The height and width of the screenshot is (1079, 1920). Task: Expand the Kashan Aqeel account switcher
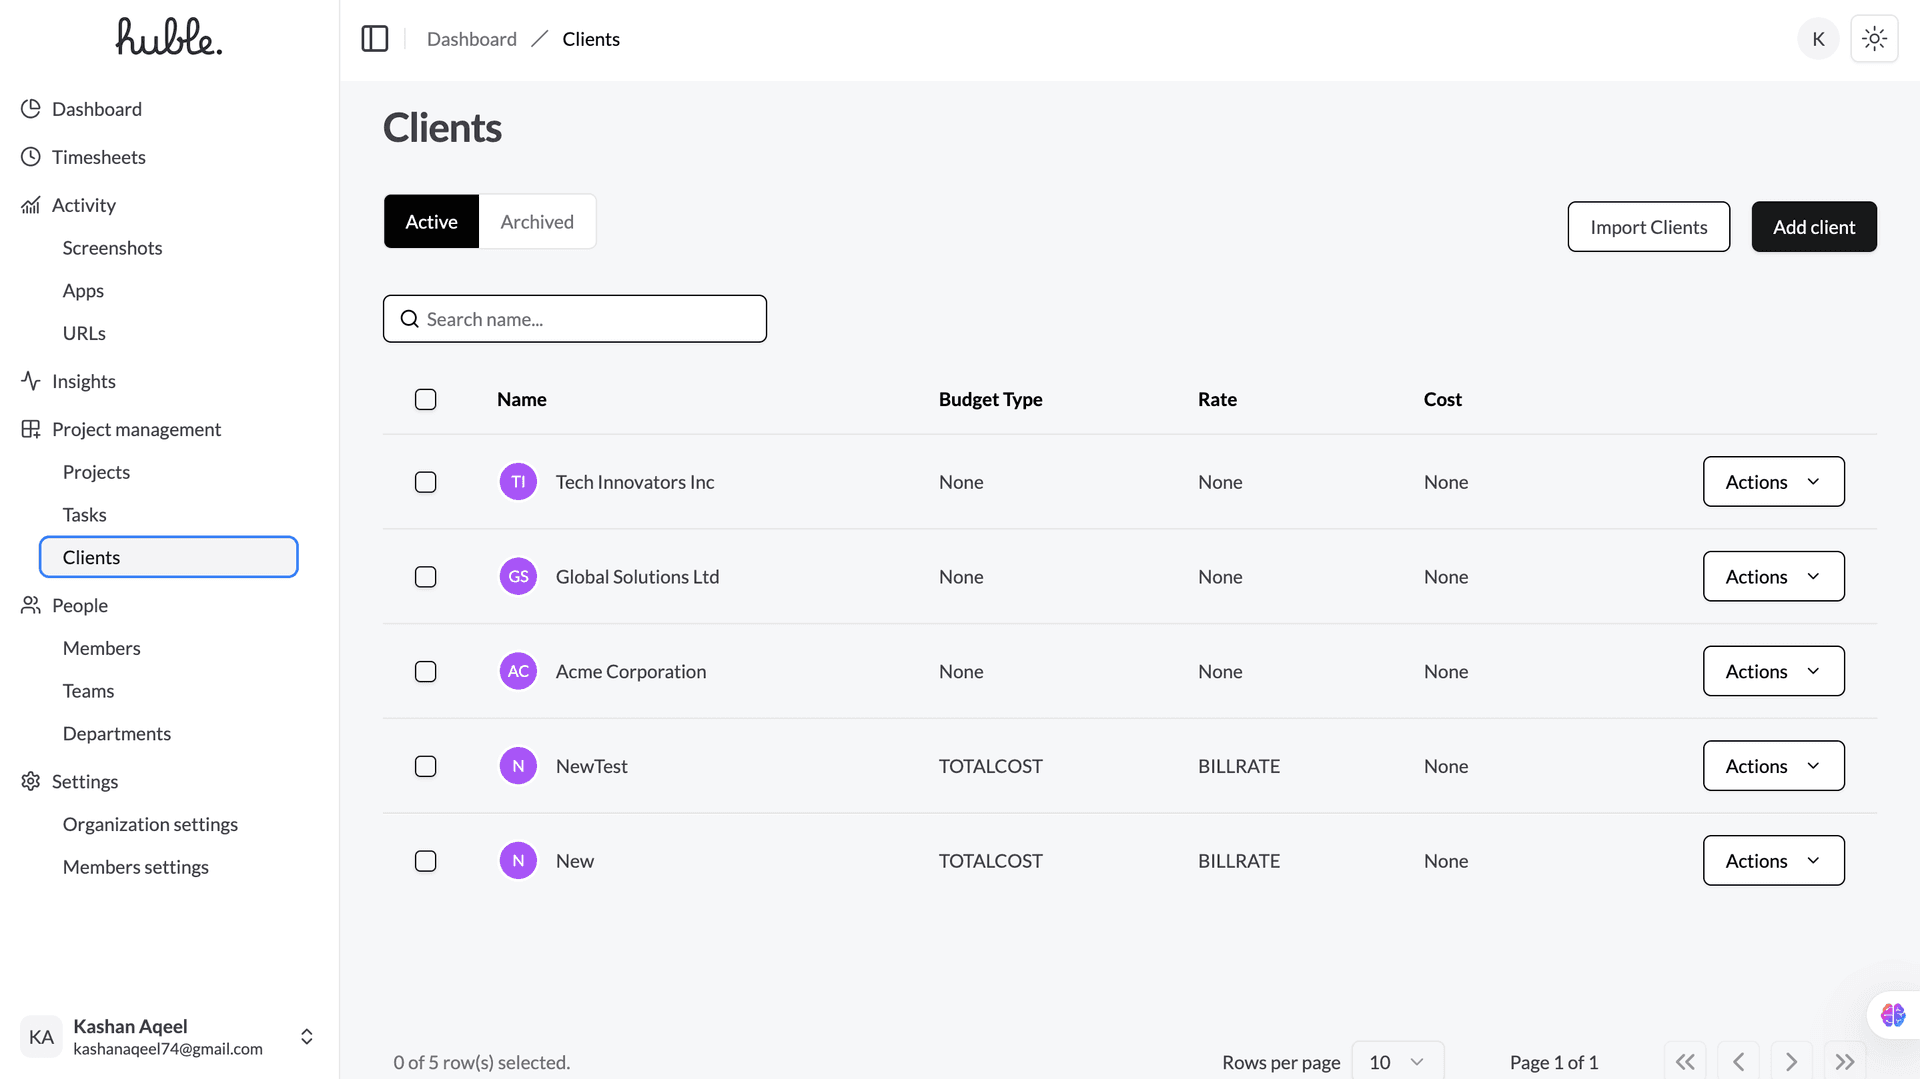click(x=306, y=1036)
